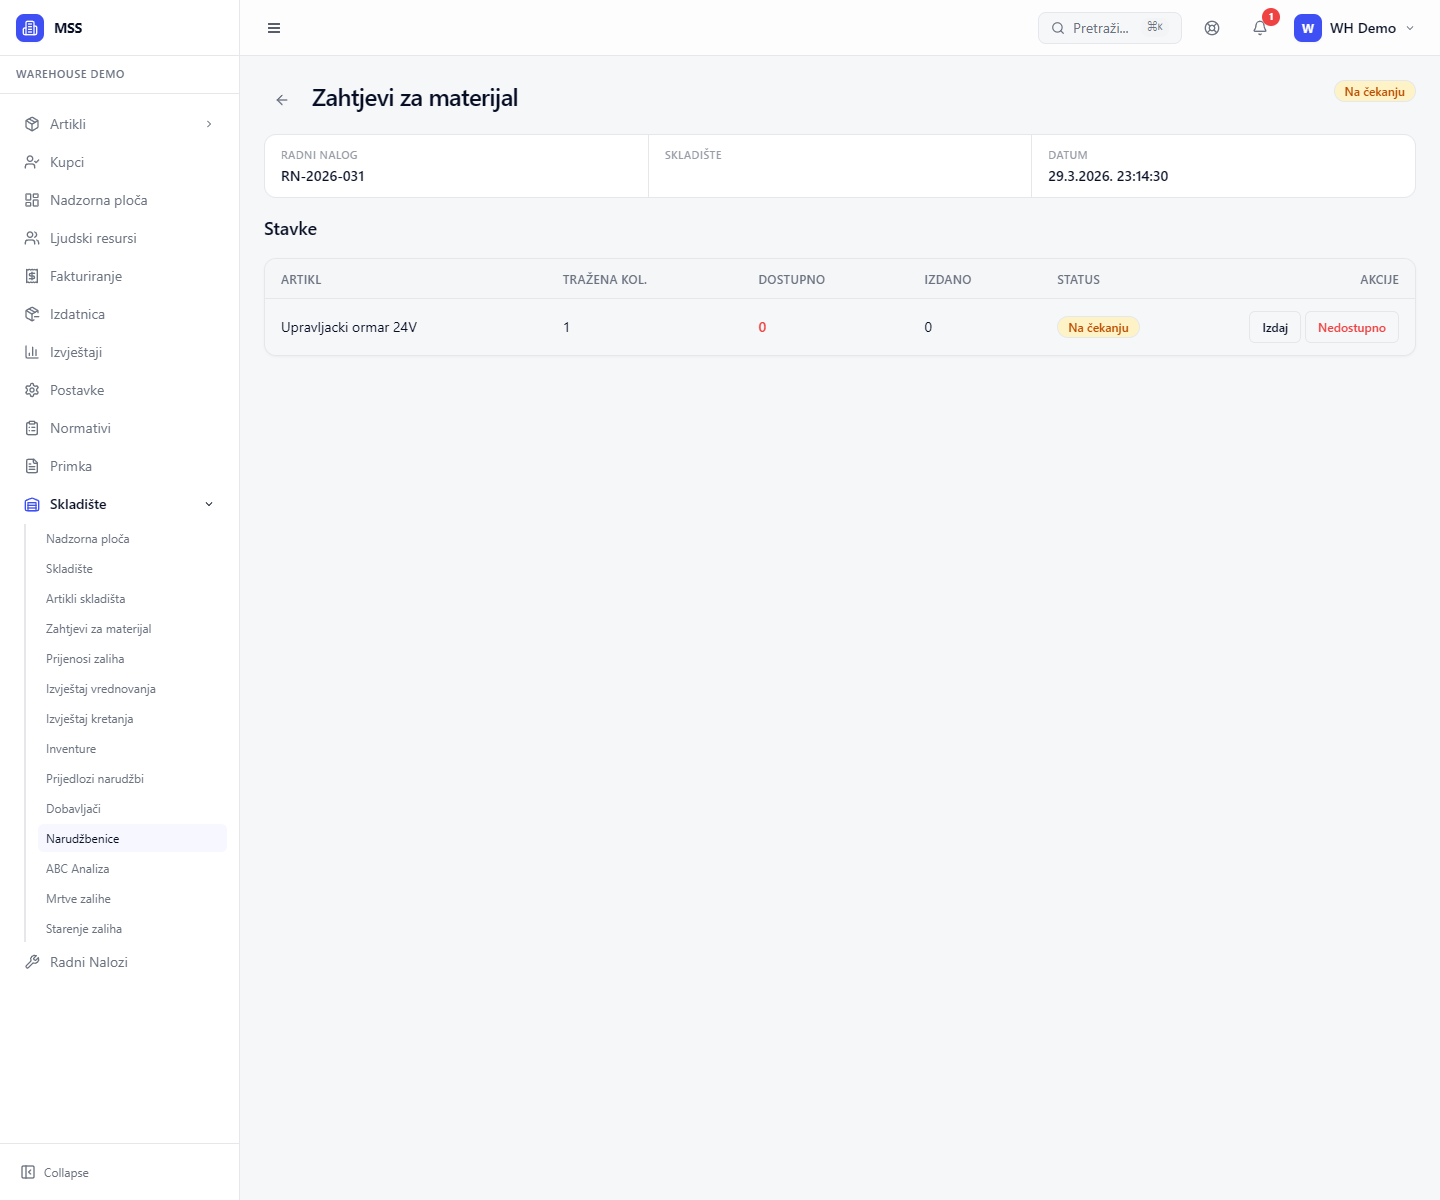Go to Postavke settings
1440x1200 pixels.
click(x=77, y=390)
